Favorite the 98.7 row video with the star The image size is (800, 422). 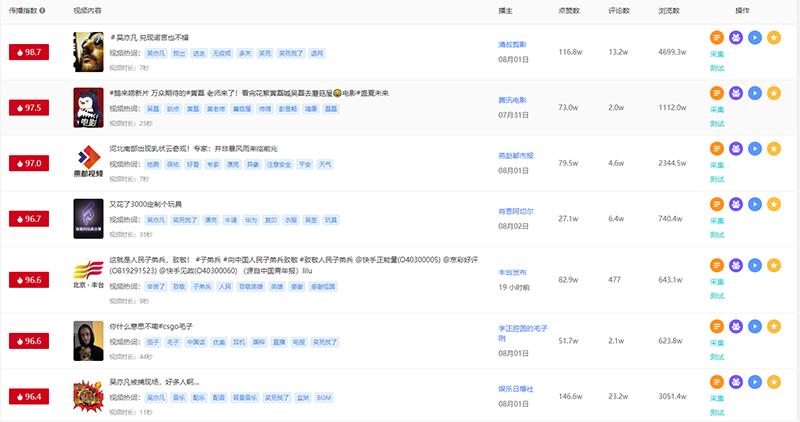click(x=774, y=37)
